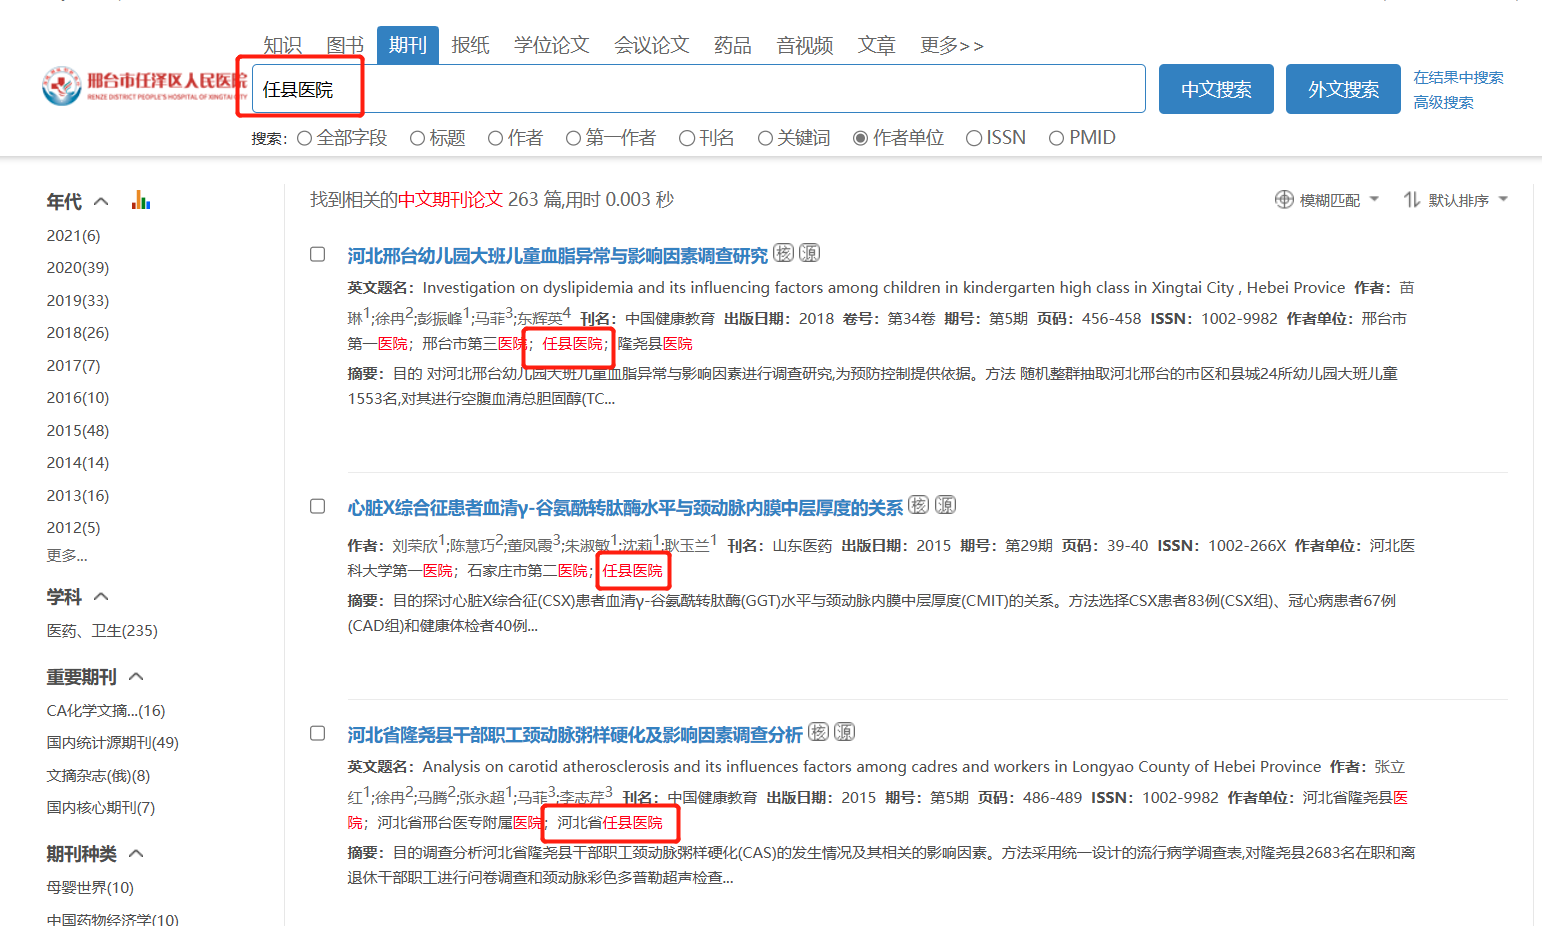Filter by 国内统计源期刊(49)
This screenshot has width=1542, height=926.
click(113, 742)
